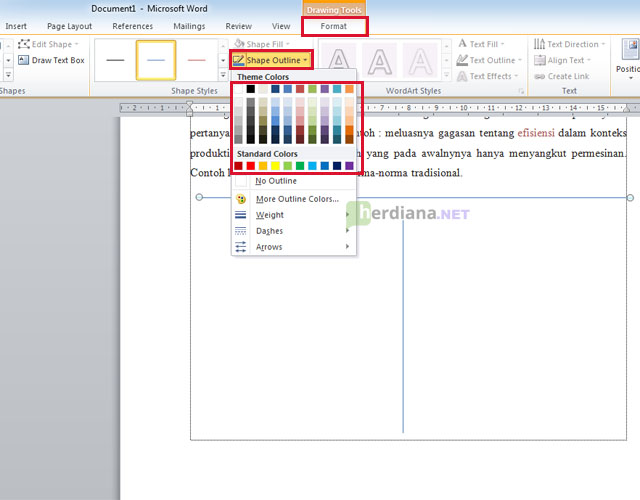Select No Outline menu option
640x500 pixels.
click(x=294, y=181)
